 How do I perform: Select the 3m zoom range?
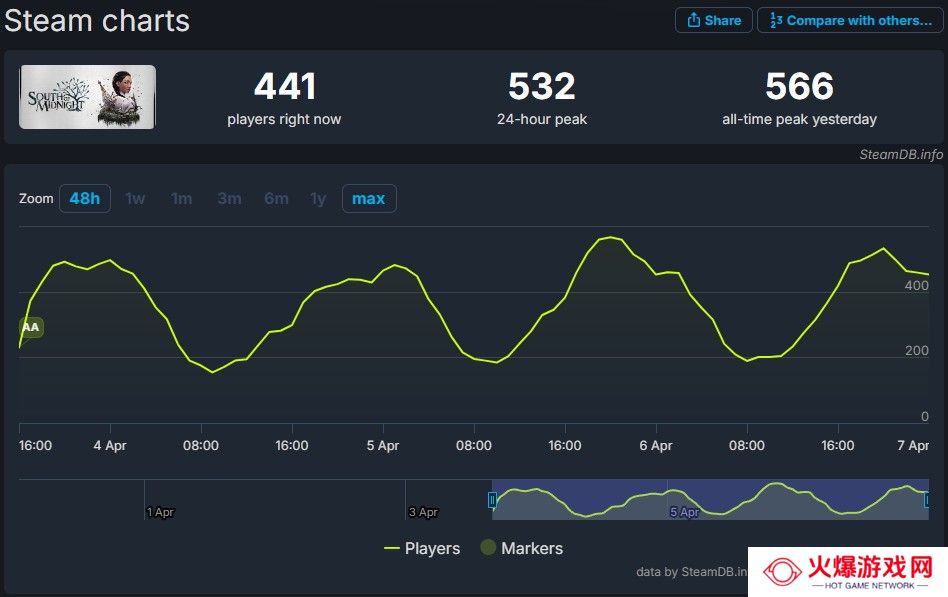coord(229,198)
